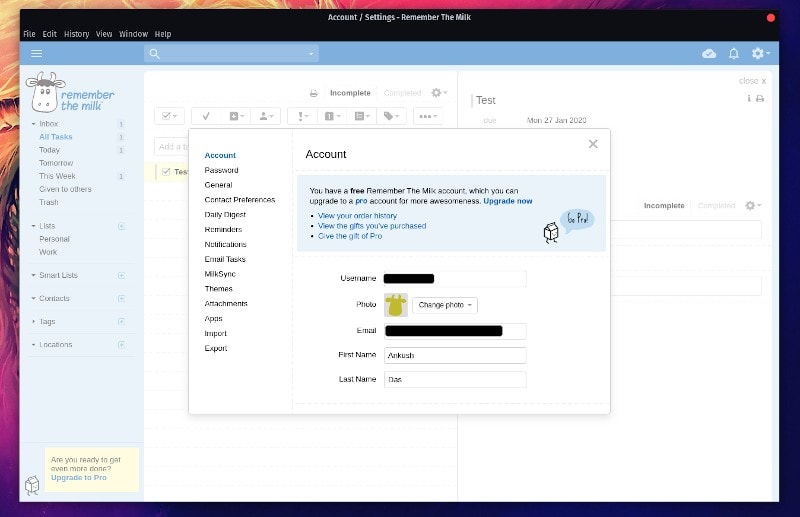Open the tag toolbar dropdown
The image size is (800, 517).
pos(391,116)
